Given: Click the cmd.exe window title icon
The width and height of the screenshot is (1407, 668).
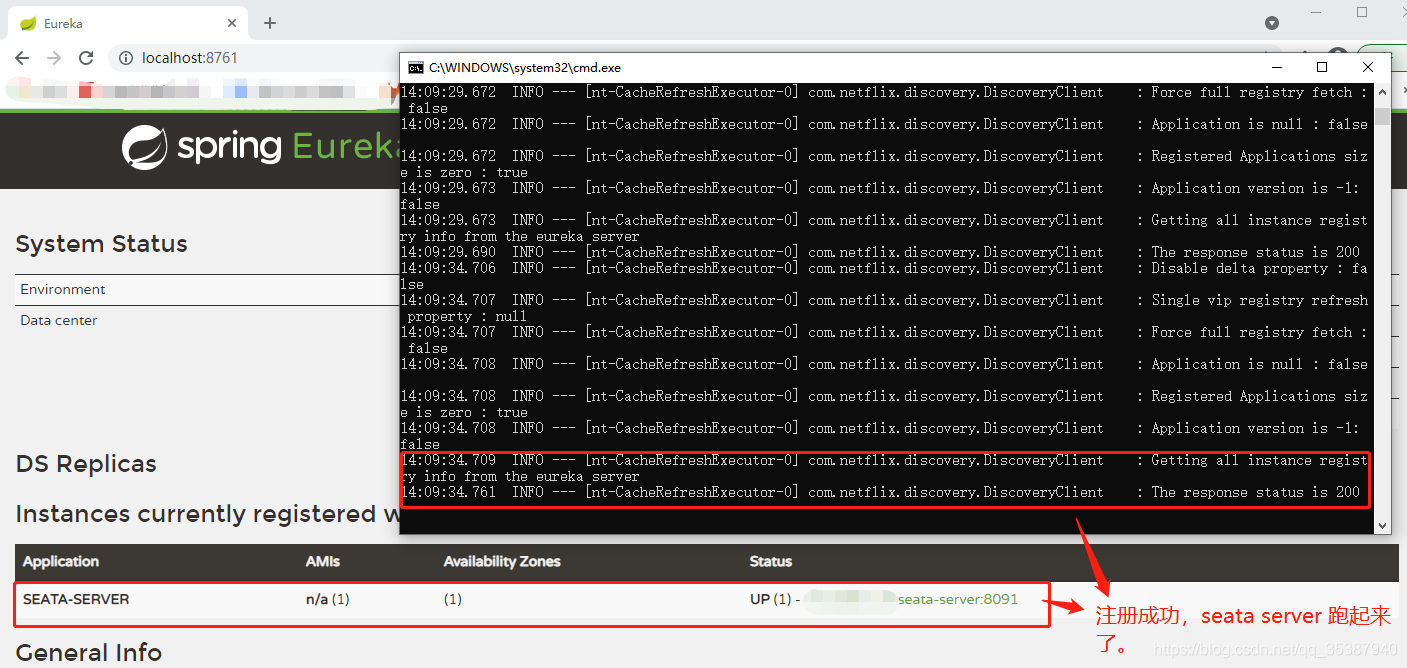Looking at the screenshot, I should [415, 68].
